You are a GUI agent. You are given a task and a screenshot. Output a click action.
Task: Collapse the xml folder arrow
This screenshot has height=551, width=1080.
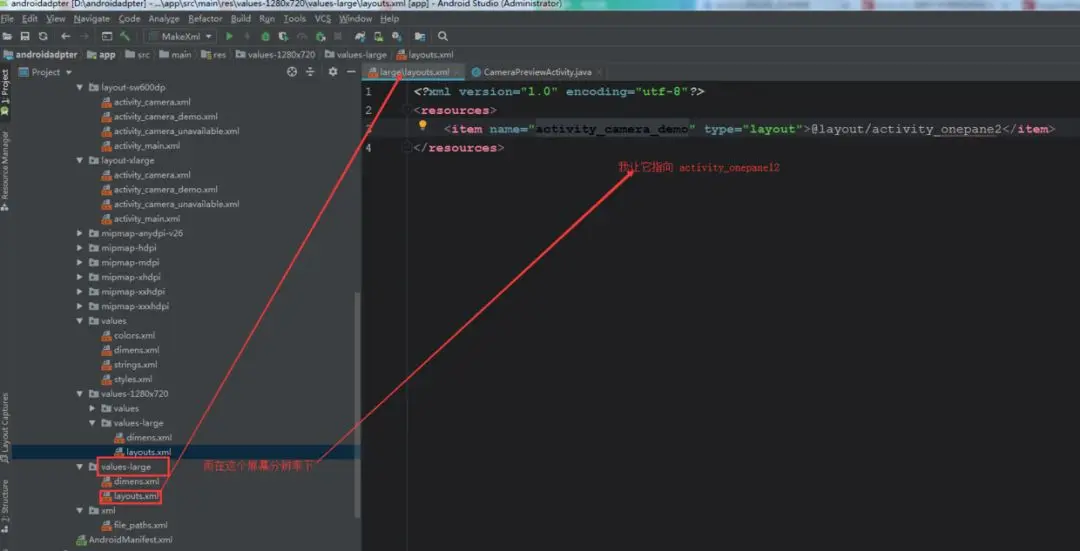79,511
